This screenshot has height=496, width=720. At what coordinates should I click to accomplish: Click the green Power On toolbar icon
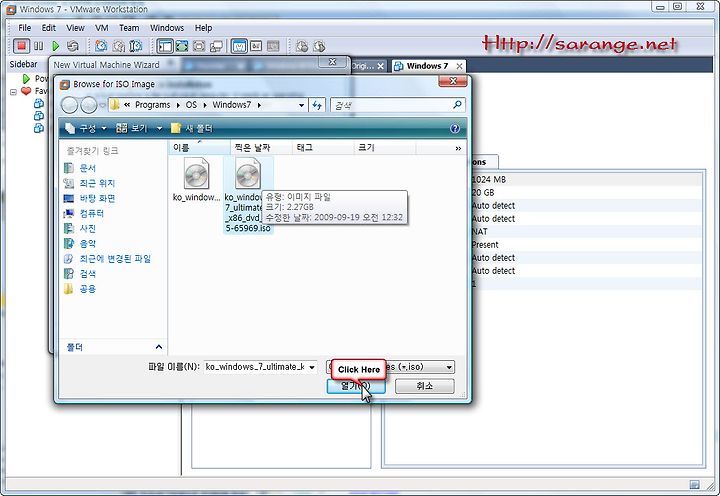coord(56,46)
